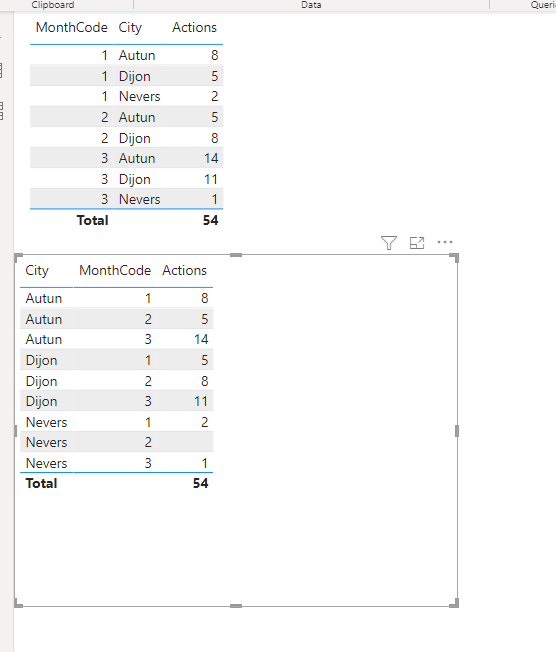The image size is (556, 652).
Task: Select Dijon row with MonthCode 1 in bottom table
Action: 116,360
